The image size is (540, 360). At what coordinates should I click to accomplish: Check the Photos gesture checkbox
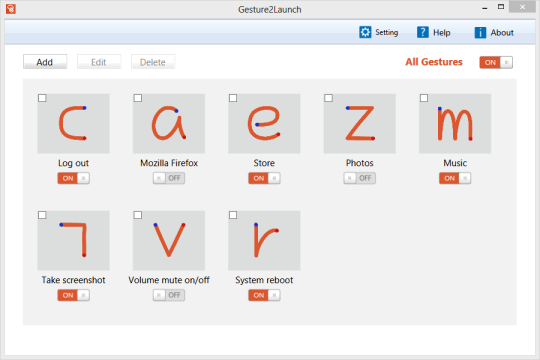point(329,98)
